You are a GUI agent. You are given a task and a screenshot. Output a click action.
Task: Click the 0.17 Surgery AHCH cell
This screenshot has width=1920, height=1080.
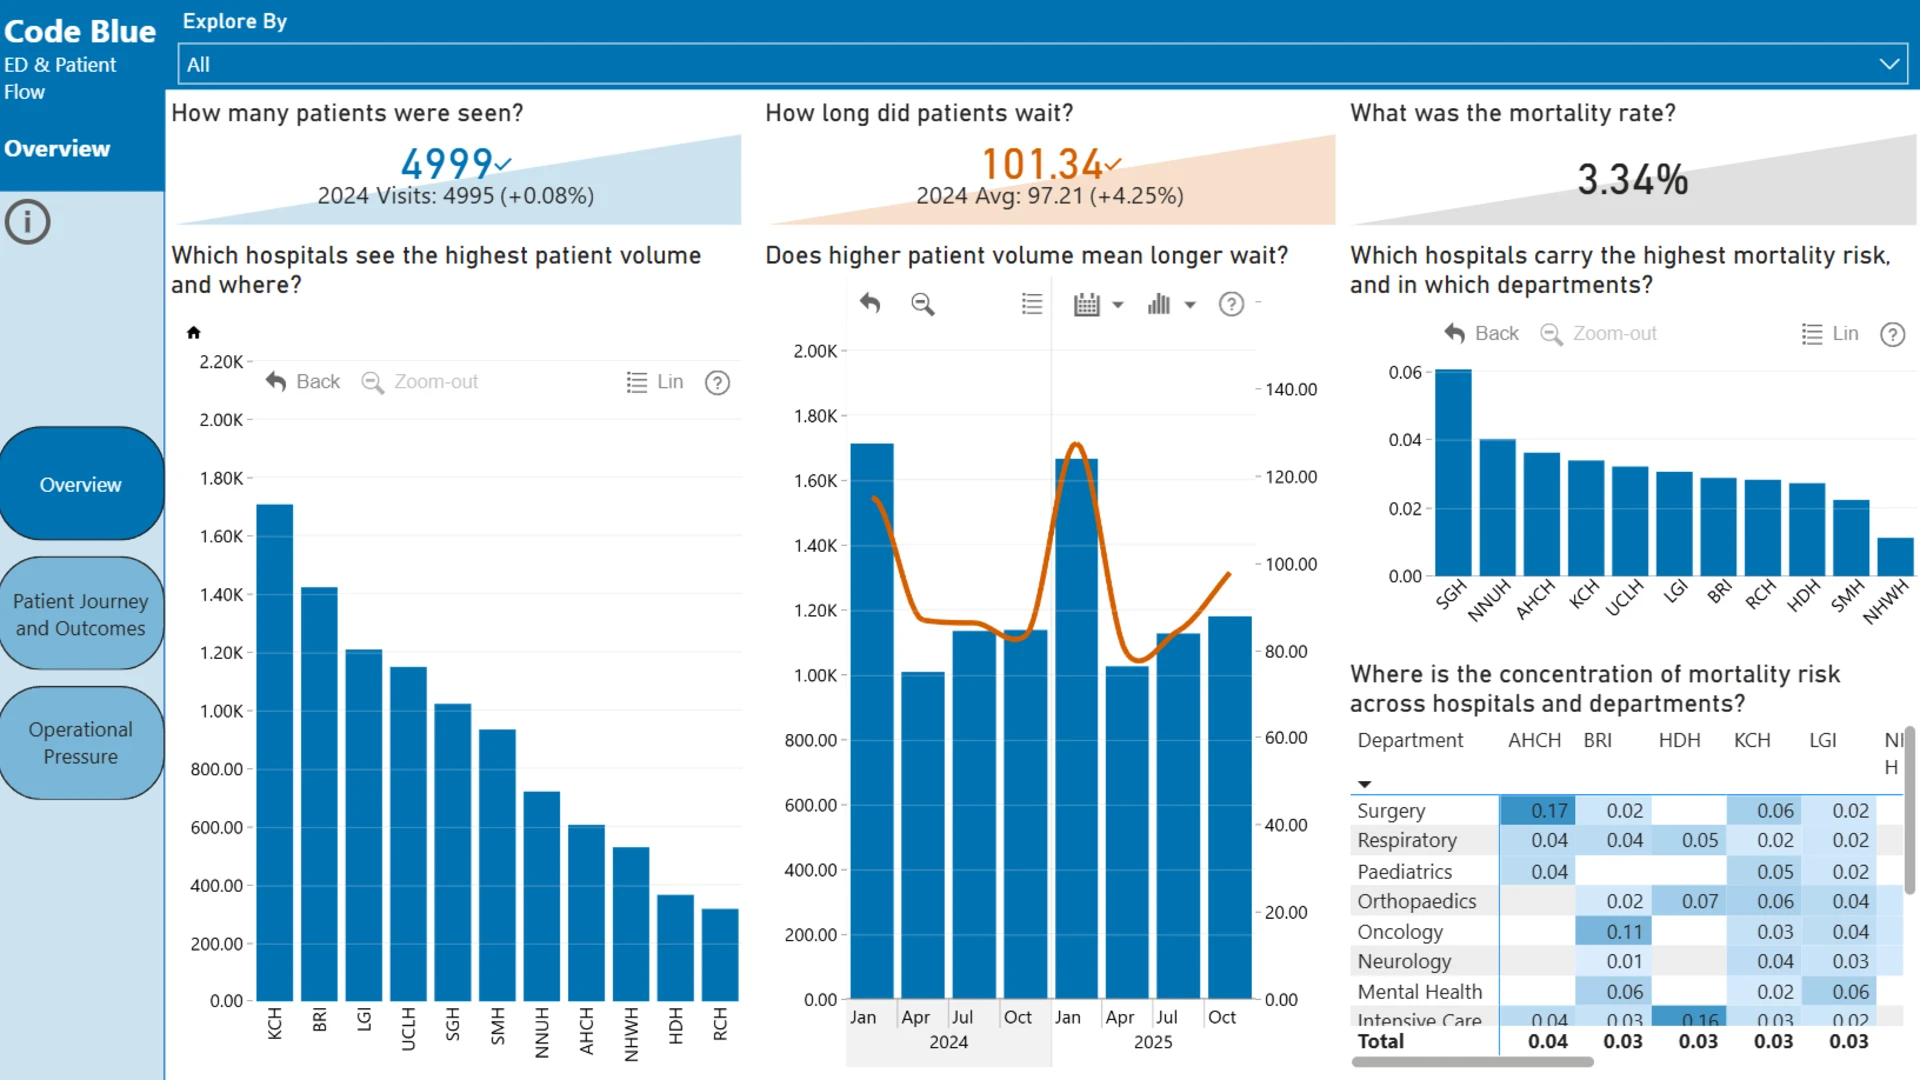pos(1538,810)
